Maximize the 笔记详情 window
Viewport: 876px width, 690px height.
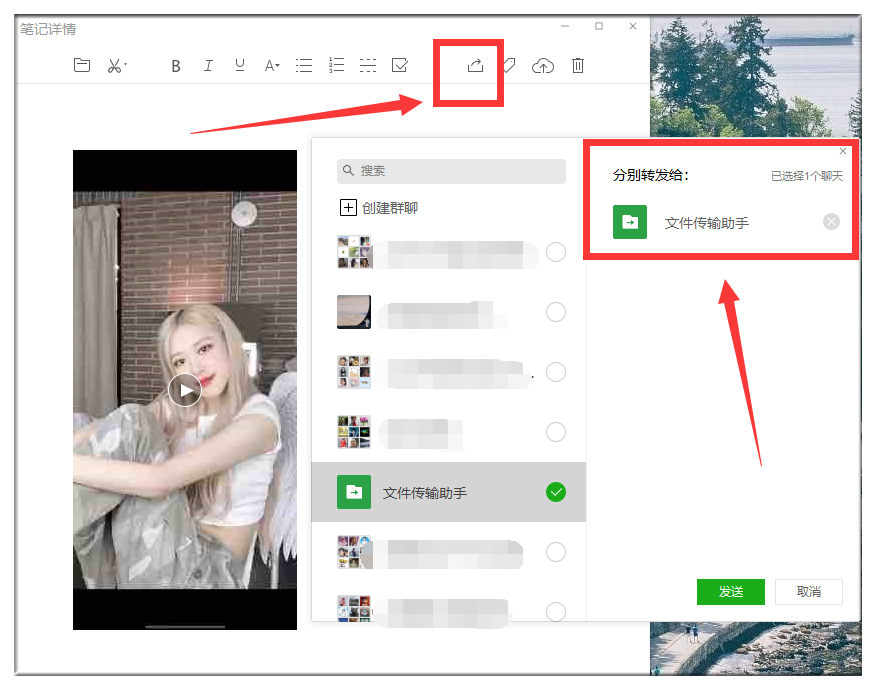599,26
